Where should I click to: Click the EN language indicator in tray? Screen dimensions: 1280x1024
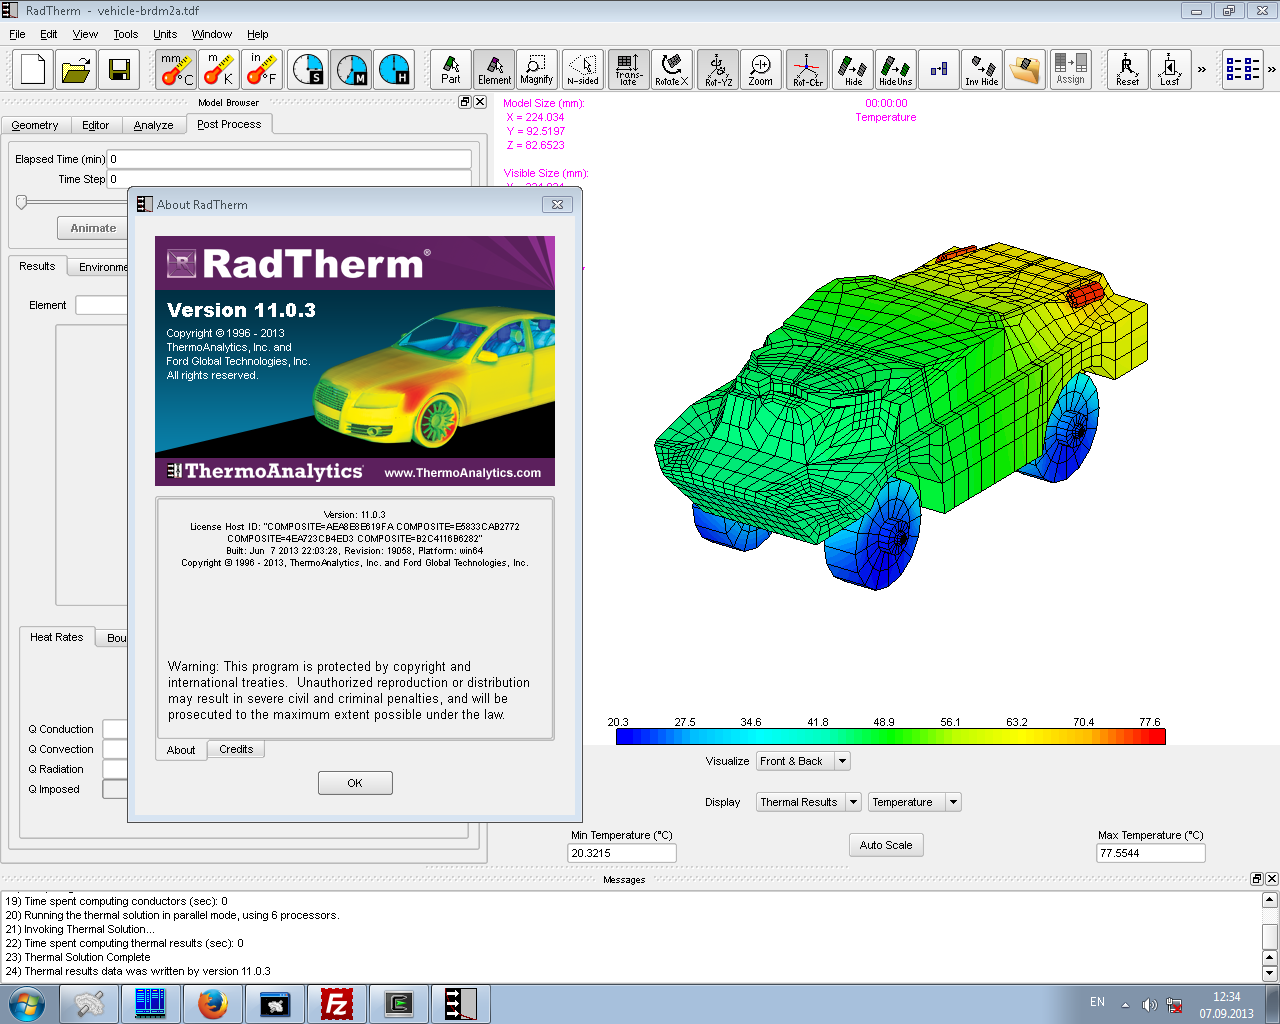tap(1097, 1002)
